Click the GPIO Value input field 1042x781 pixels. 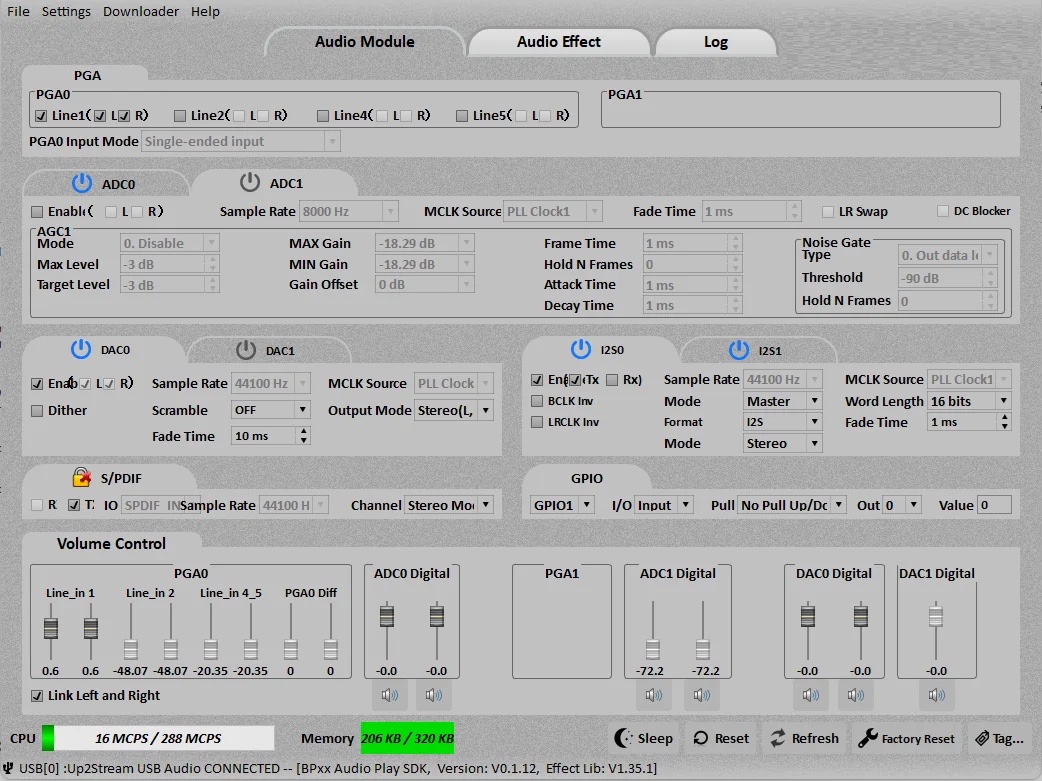coord(994,505)
